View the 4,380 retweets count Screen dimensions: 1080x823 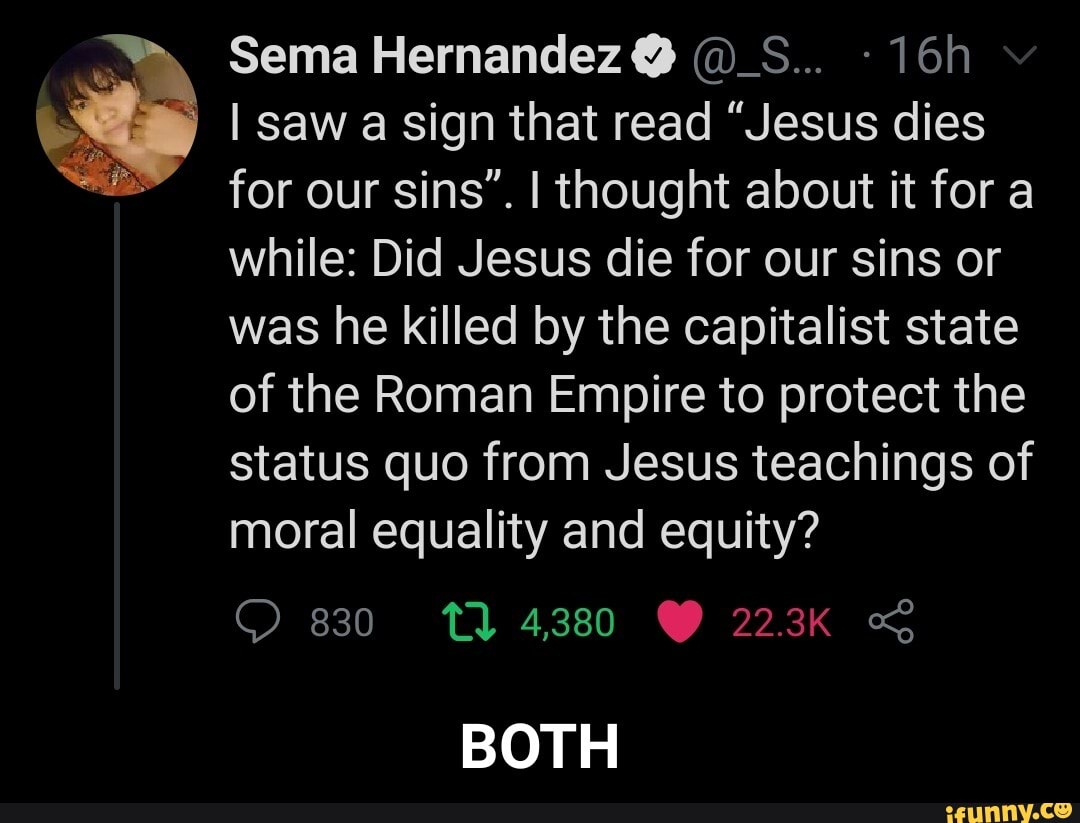coord(567,623)
